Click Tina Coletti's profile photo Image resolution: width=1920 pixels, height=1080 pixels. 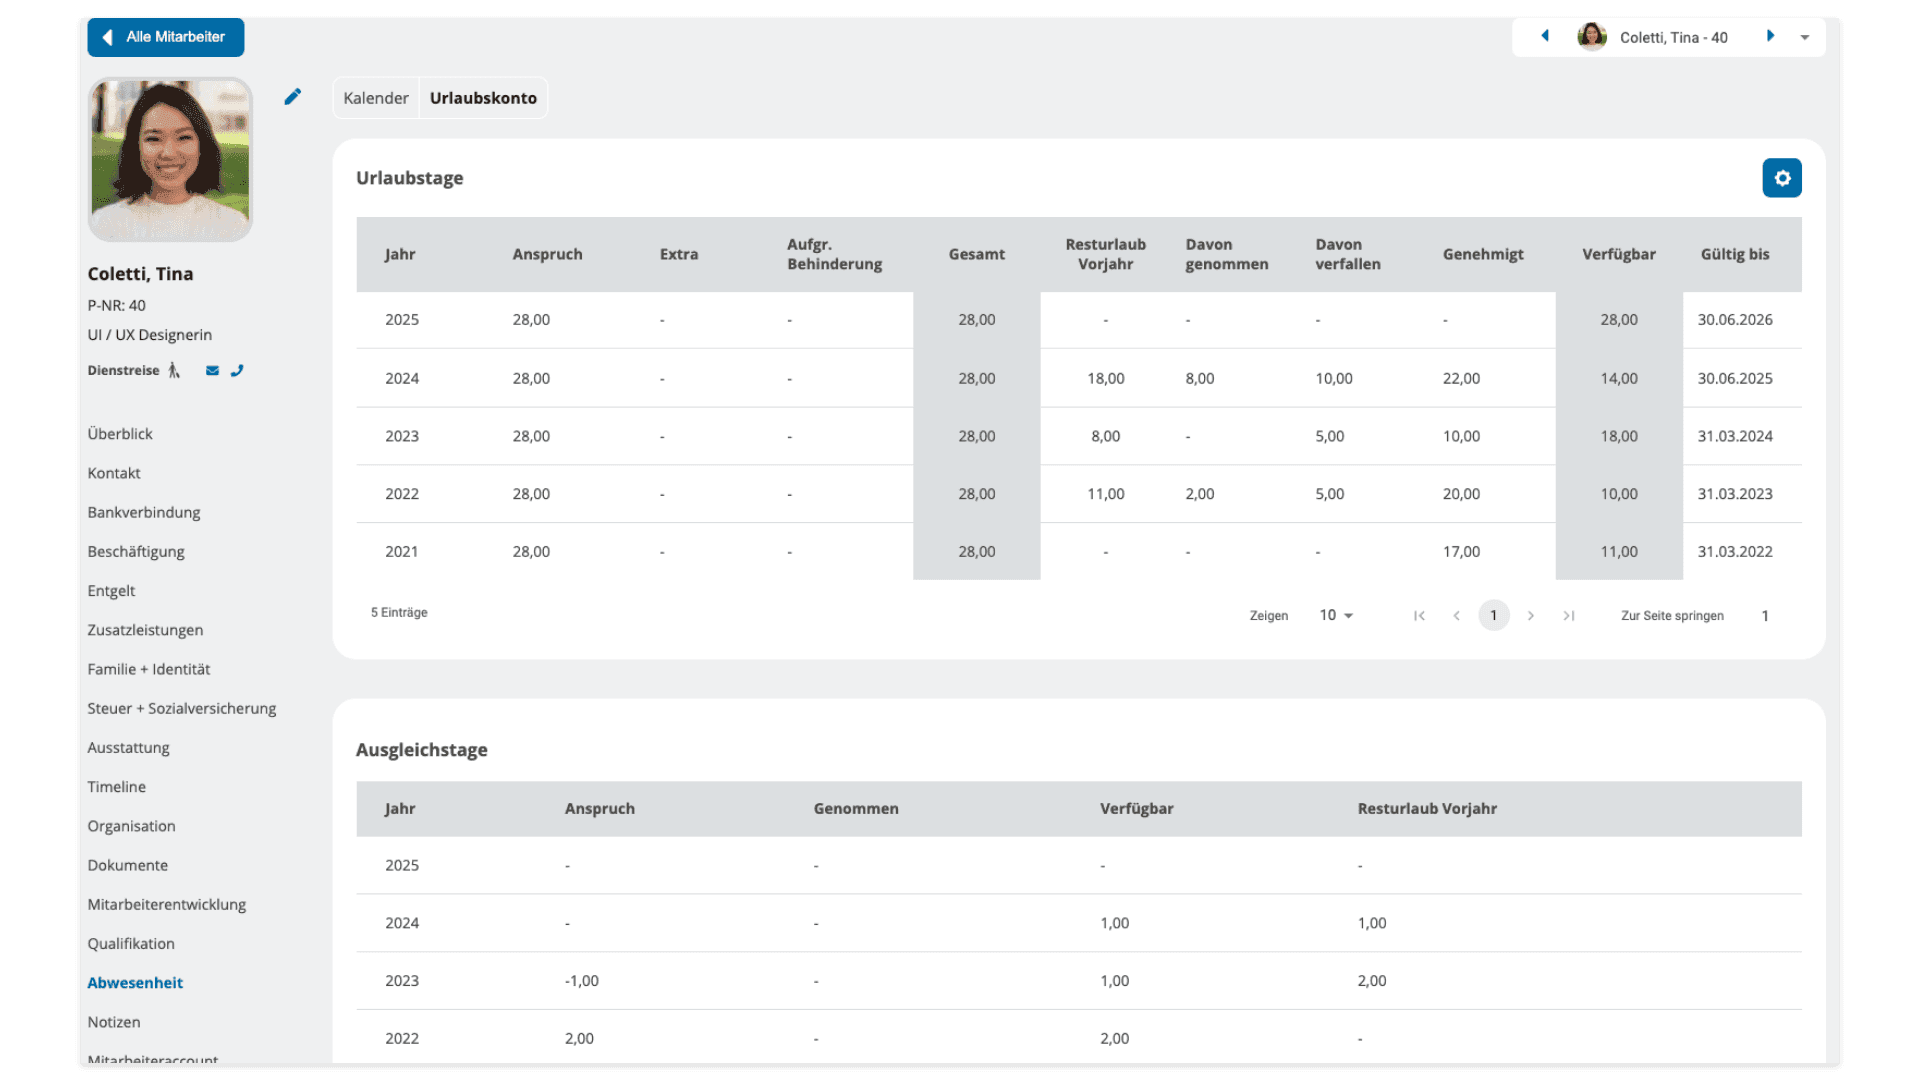pos(170,160)
